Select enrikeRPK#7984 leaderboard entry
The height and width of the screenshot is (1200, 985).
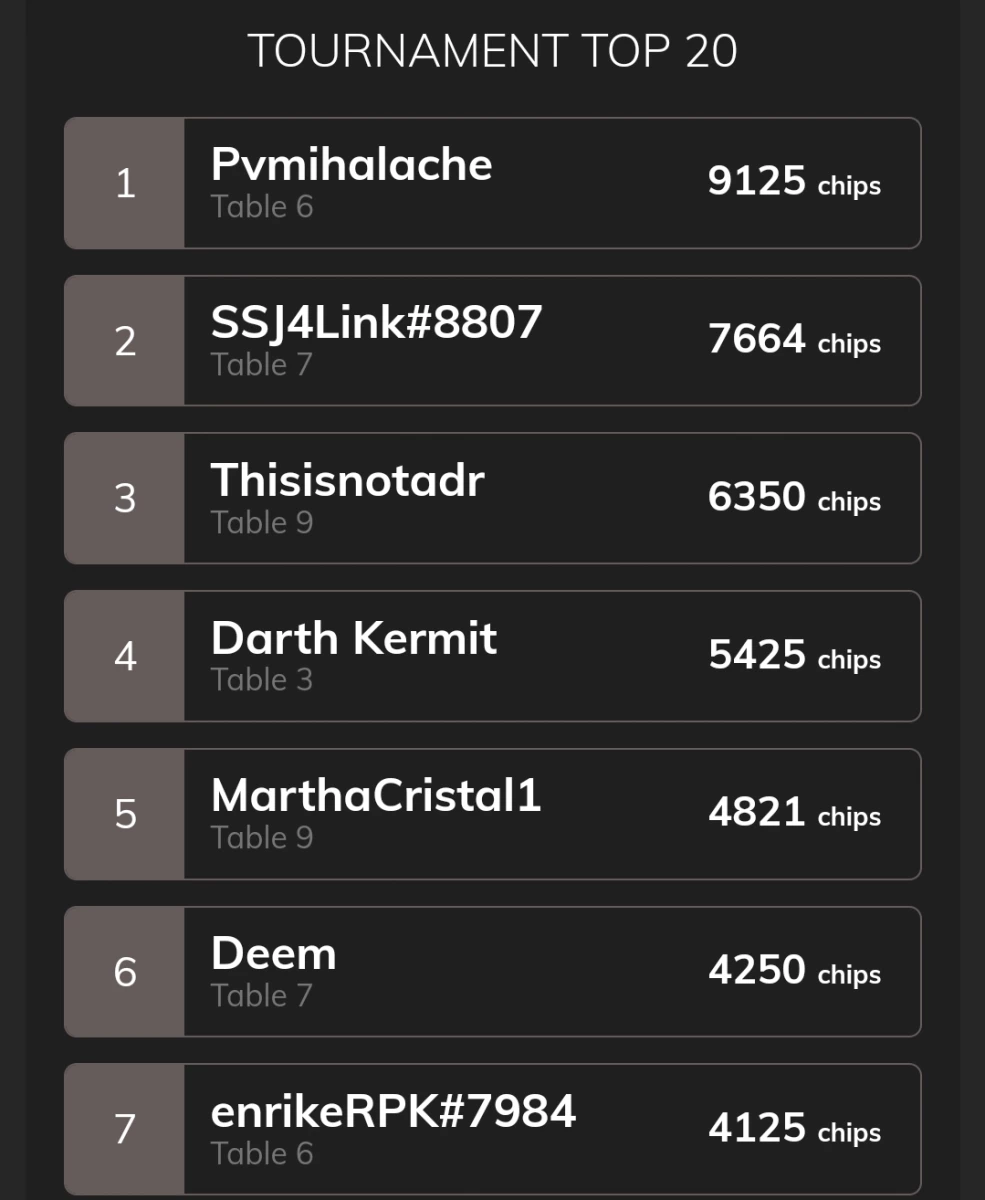pos(492,1129)
